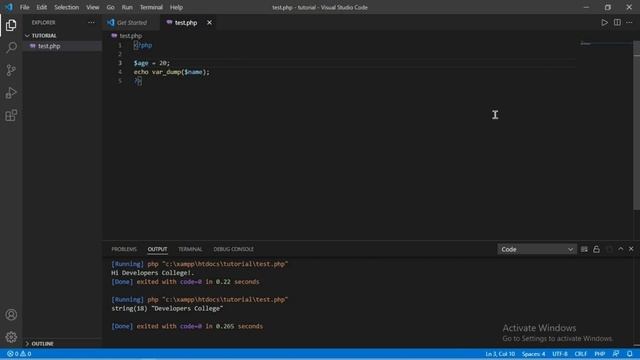The width and height of the screenshot is (640, 360).
Task: Open the log output file icon
Action: click(x=609, y=249)
